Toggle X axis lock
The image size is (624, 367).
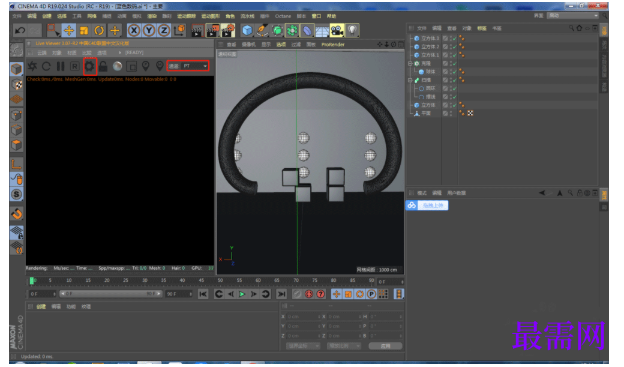coord(134,30)
